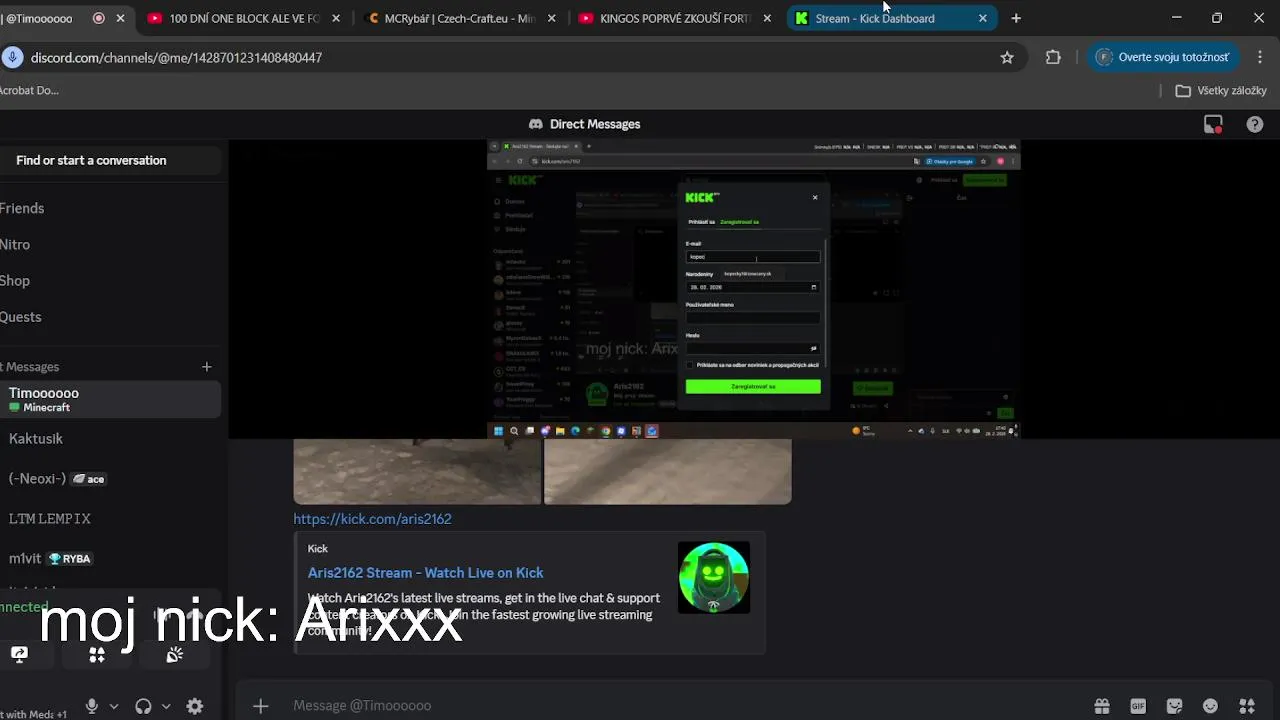Screen dimensions: 1280x720
Task: Expand headphone output options arrow
Action: 166,706
